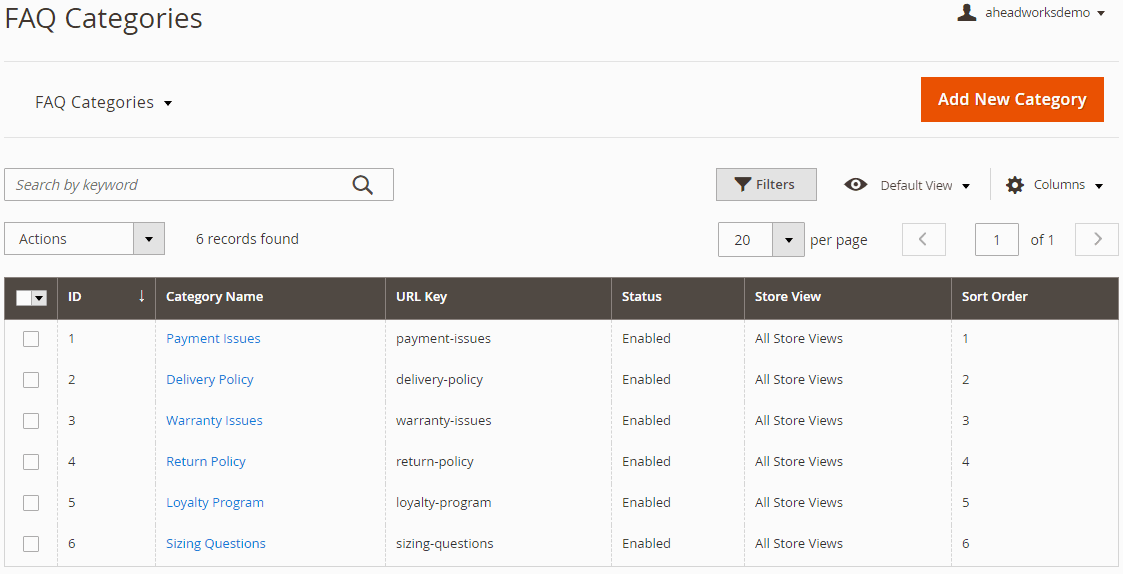Click the Add New Category button

click(1011, 99)
